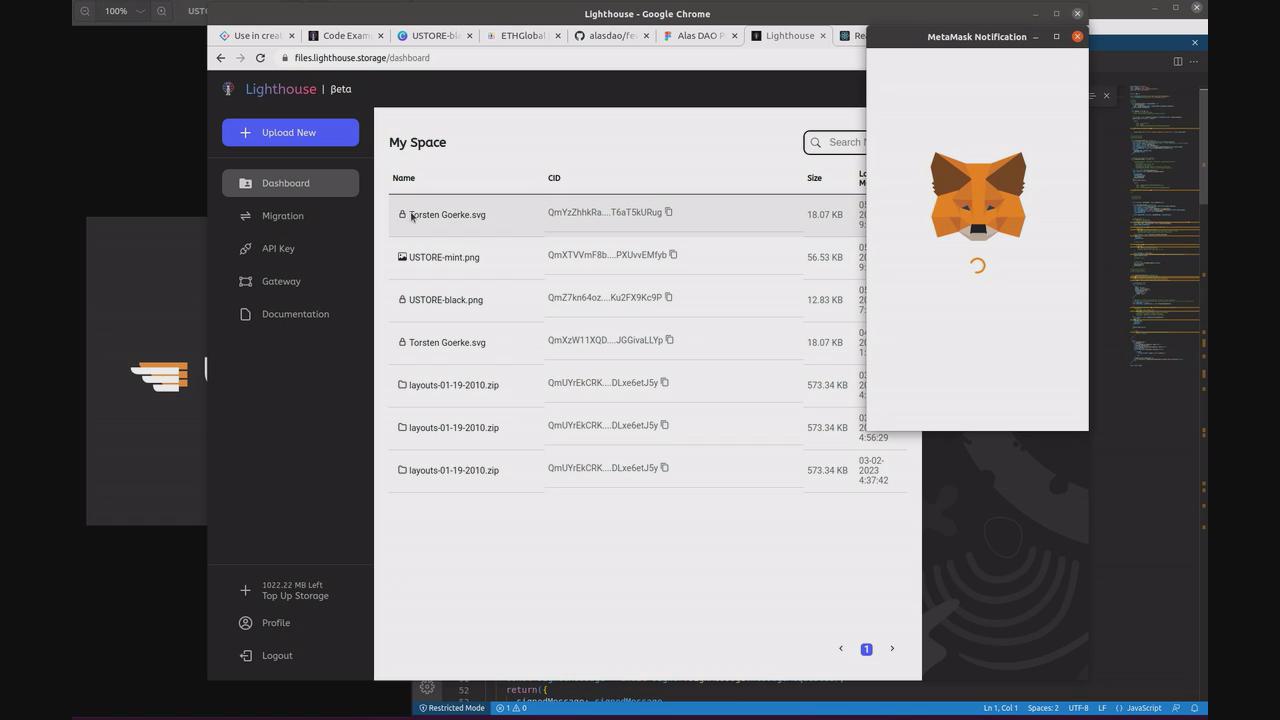The width and height of the screenshot is (1280, 720).
Task: Select the 56.53 KB size cell
Action: point(825,257)
